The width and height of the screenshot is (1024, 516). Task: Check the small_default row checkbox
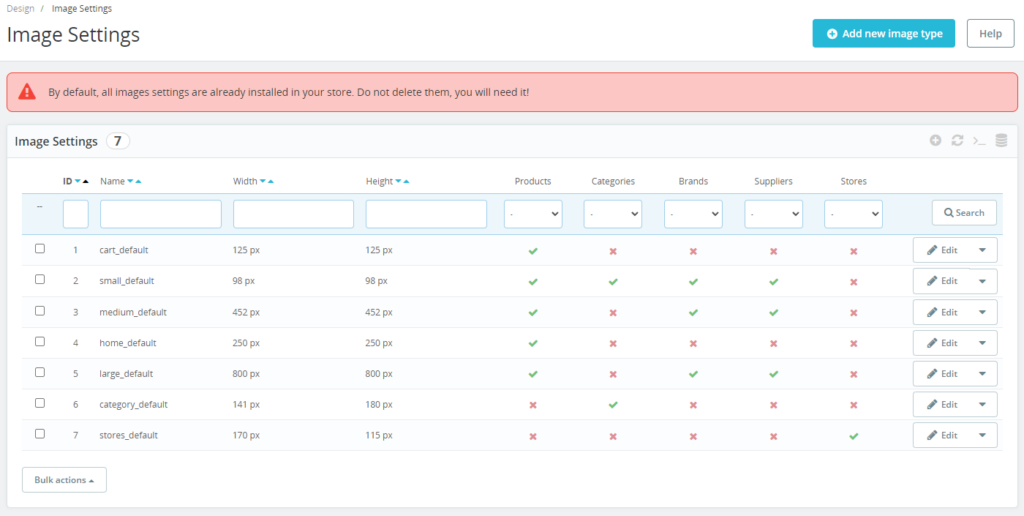point(40,279)
